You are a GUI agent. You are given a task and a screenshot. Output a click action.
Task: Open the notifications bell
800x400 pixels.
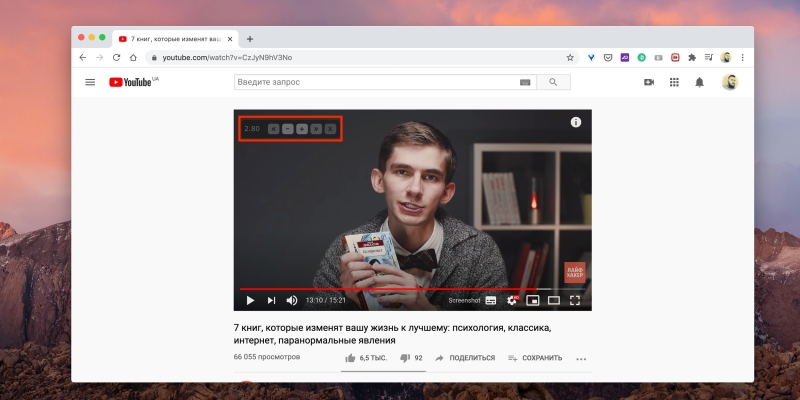[x=699, y=82]
